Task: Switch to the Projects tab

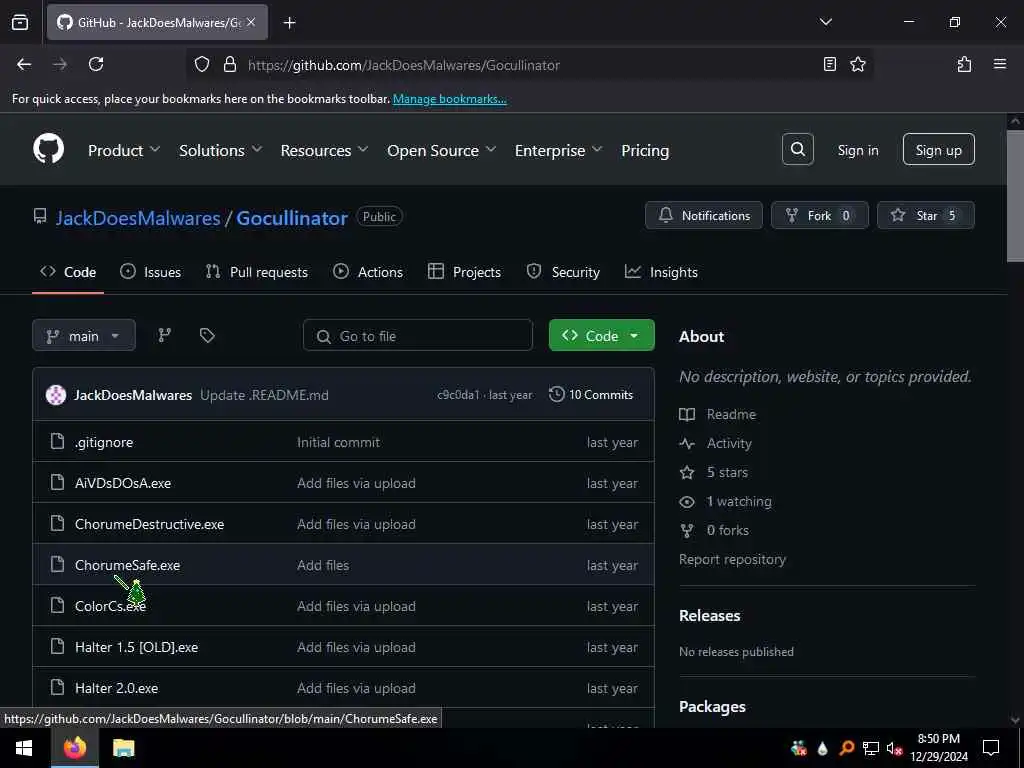Action: [464, 272]
